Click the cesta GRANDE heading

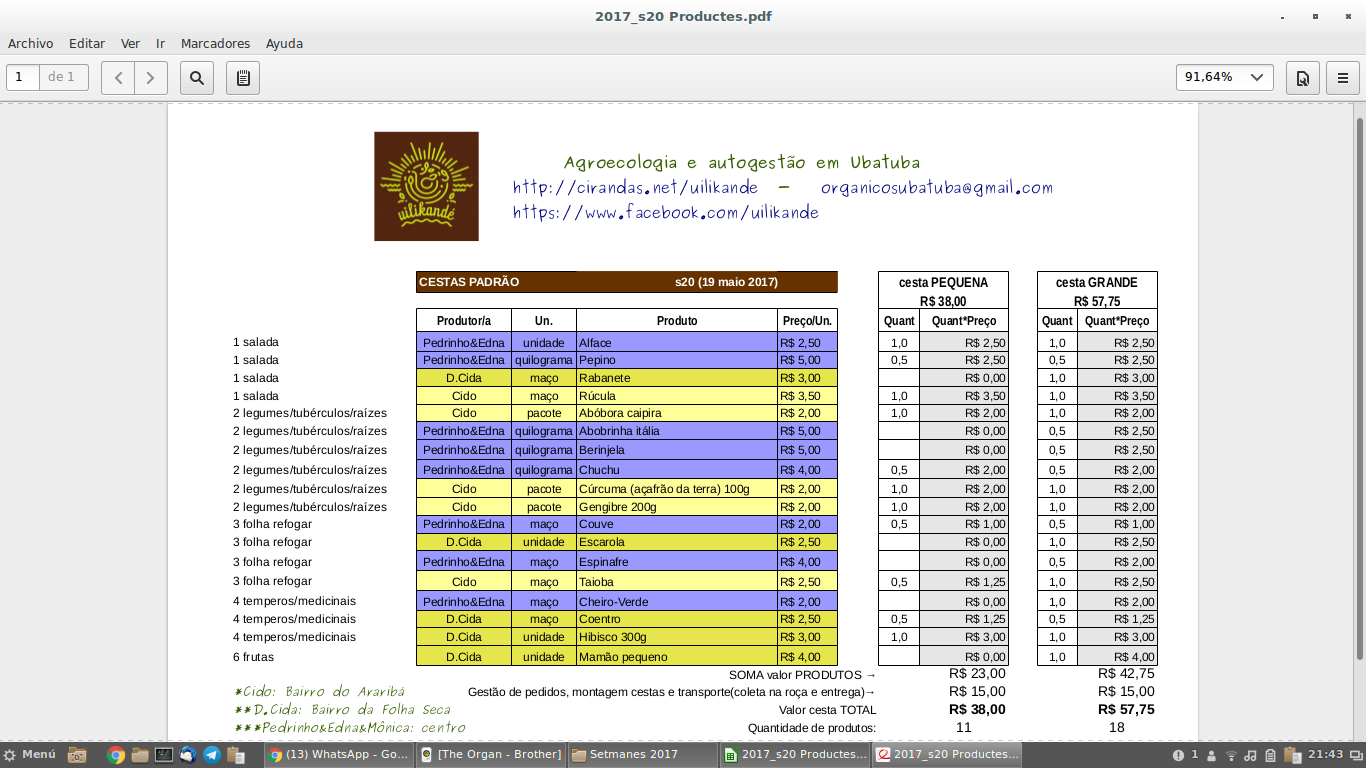tap(1097, 283)
